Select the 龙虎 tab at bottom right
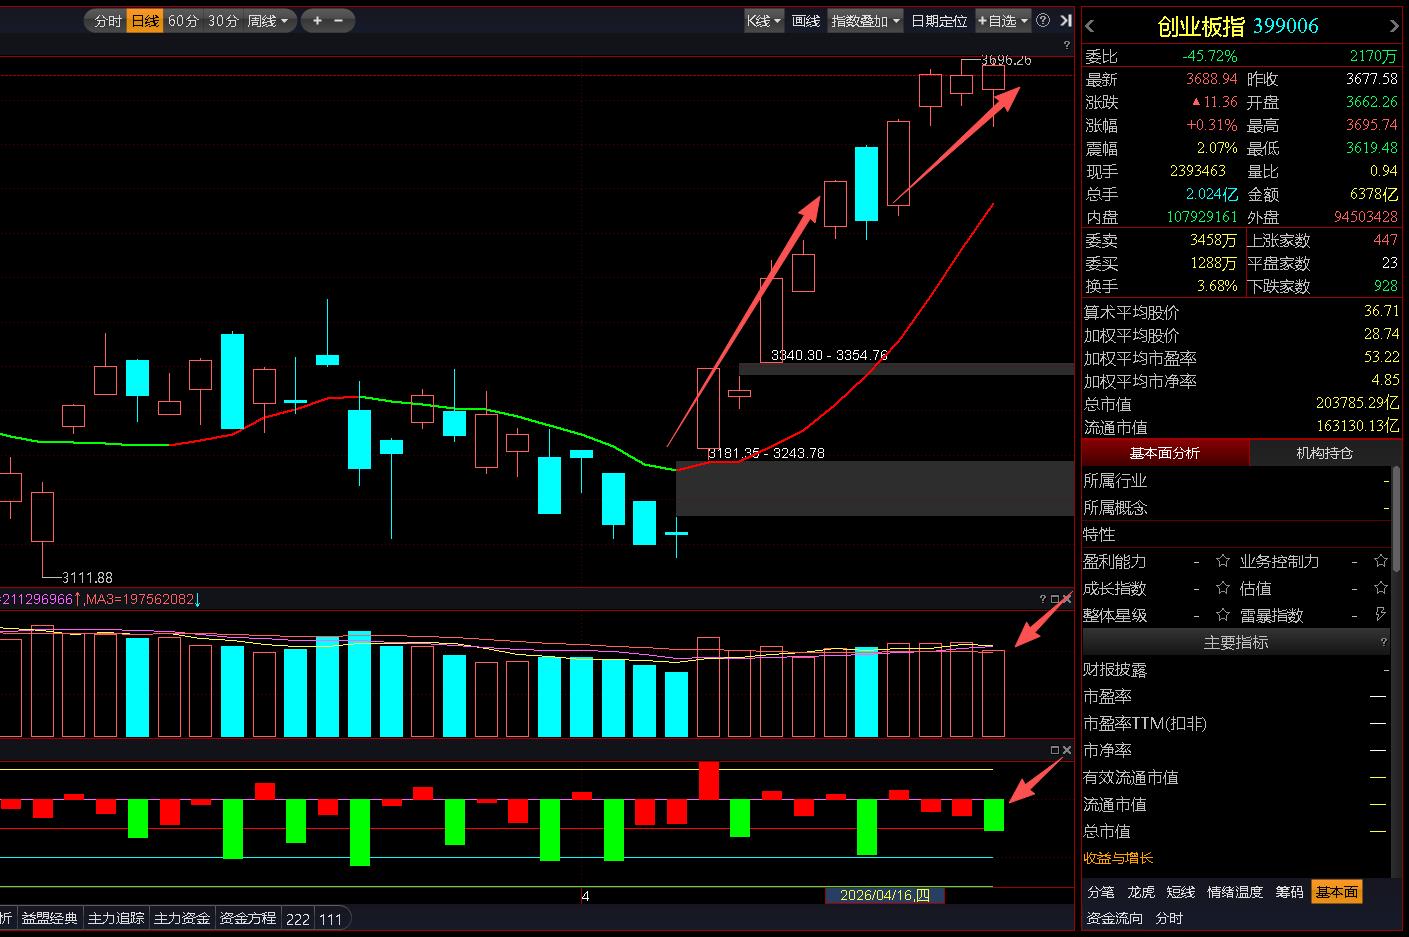1409x937 pixels. [x=1141, y=892]
